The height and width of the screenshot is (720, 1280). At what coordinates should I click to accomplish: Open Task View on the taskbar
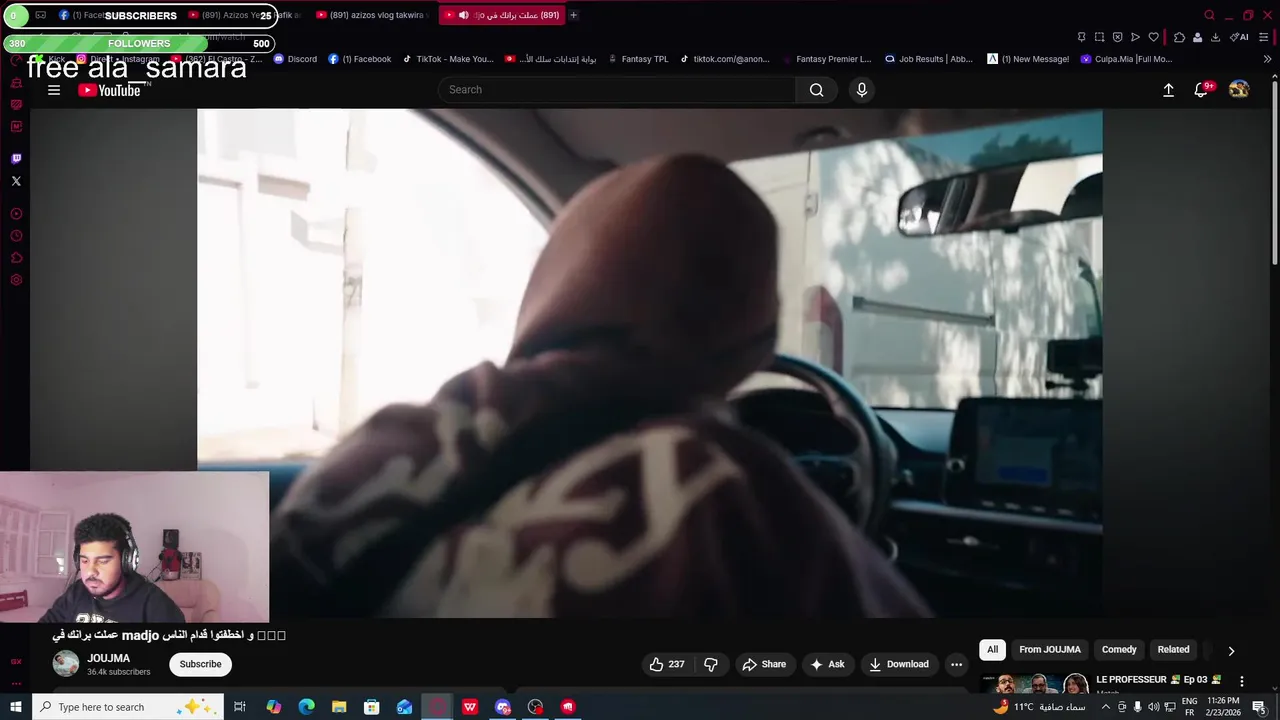240,707
